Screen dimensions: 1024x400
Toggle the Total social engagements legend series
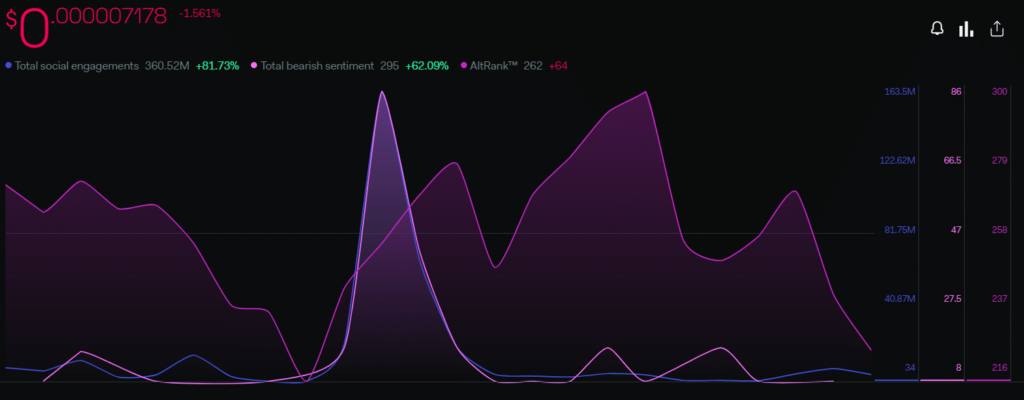point(85,65)
